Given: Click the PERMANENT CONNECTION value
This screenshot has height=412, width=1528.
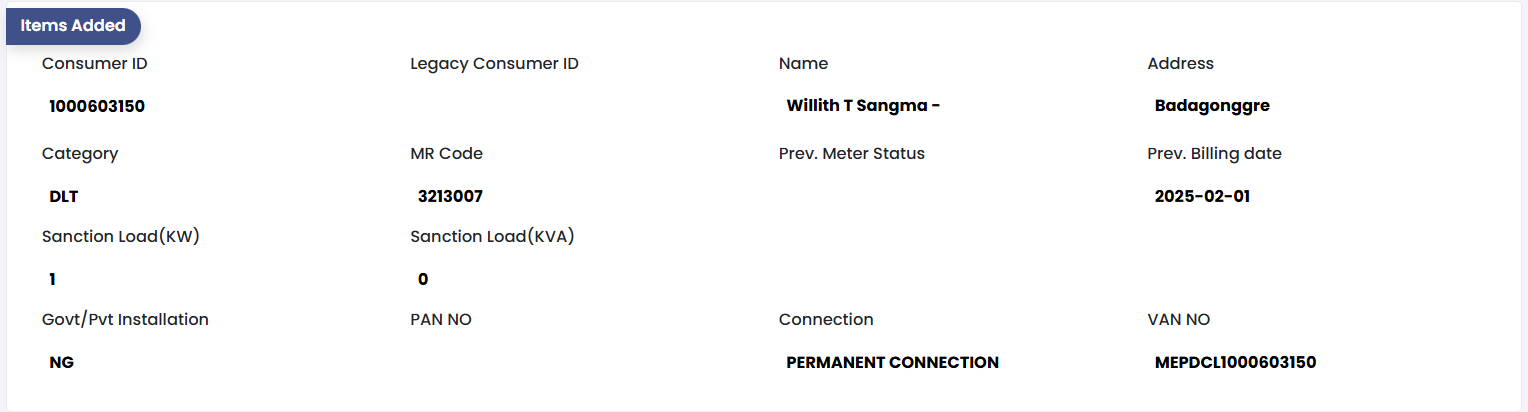Looking at the screenshot, I should [x=892, y=363].
